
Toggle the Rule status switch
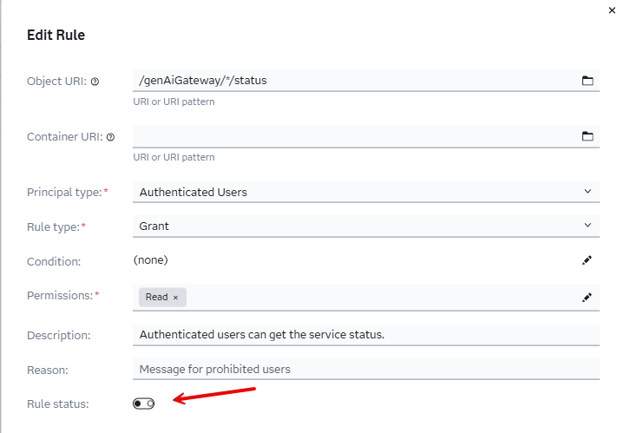pyautogui.click(x=144, y=404)
